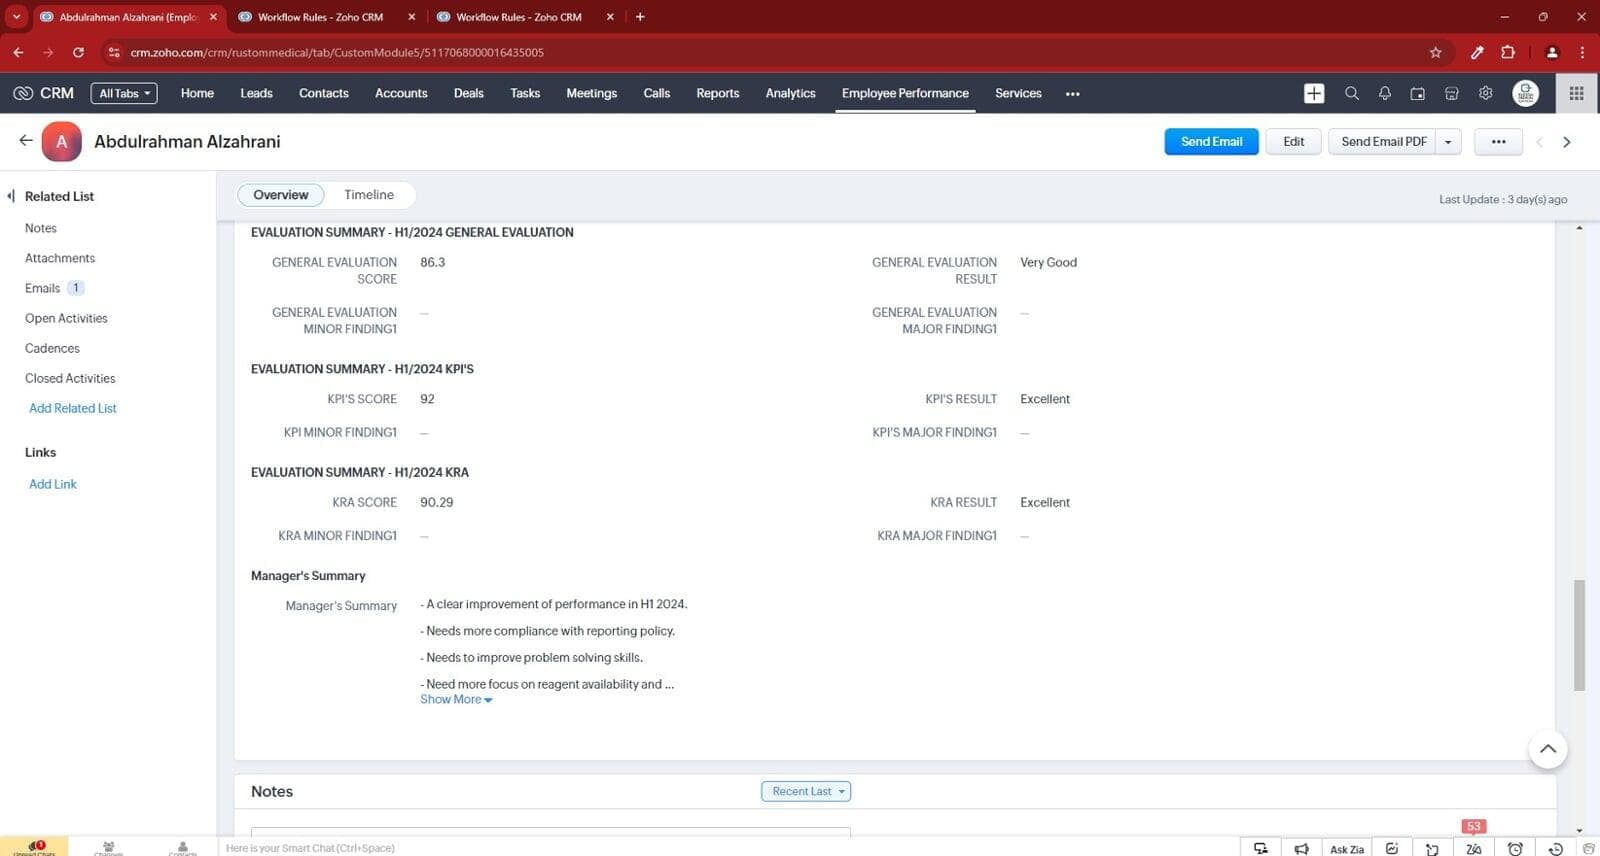Viewport: 1600px width, 856px height.
Task: Collapse the Related List sidebar
Action: pyautogui.click(x=11, y=196)
